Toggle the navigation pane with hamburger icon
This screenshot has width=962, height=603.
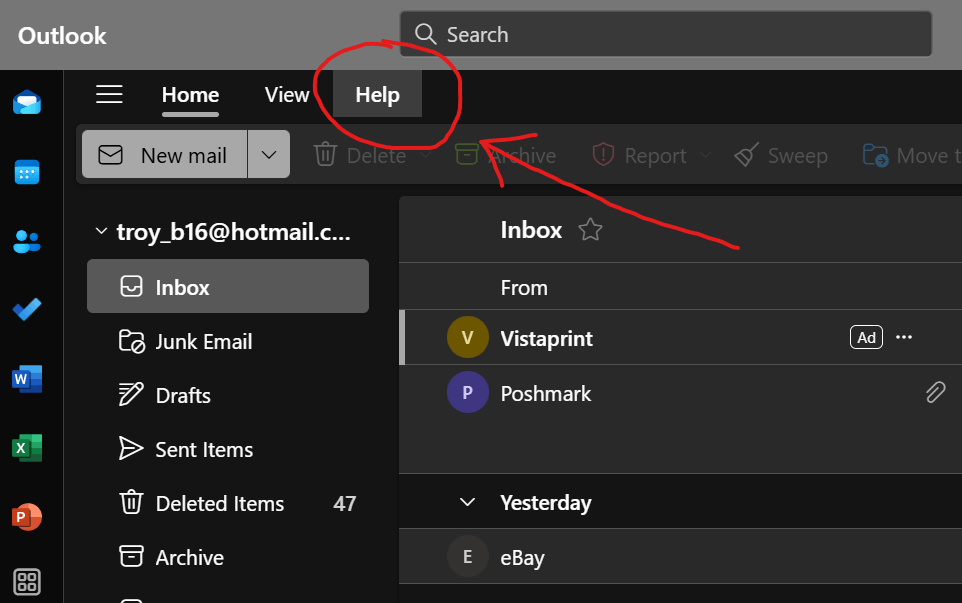109,94
